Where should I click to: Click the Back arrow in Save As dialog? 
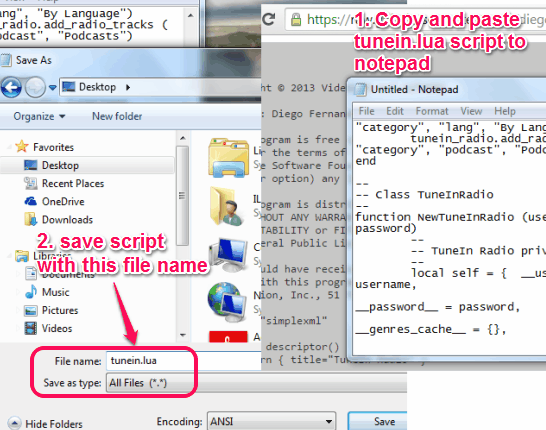11,87
